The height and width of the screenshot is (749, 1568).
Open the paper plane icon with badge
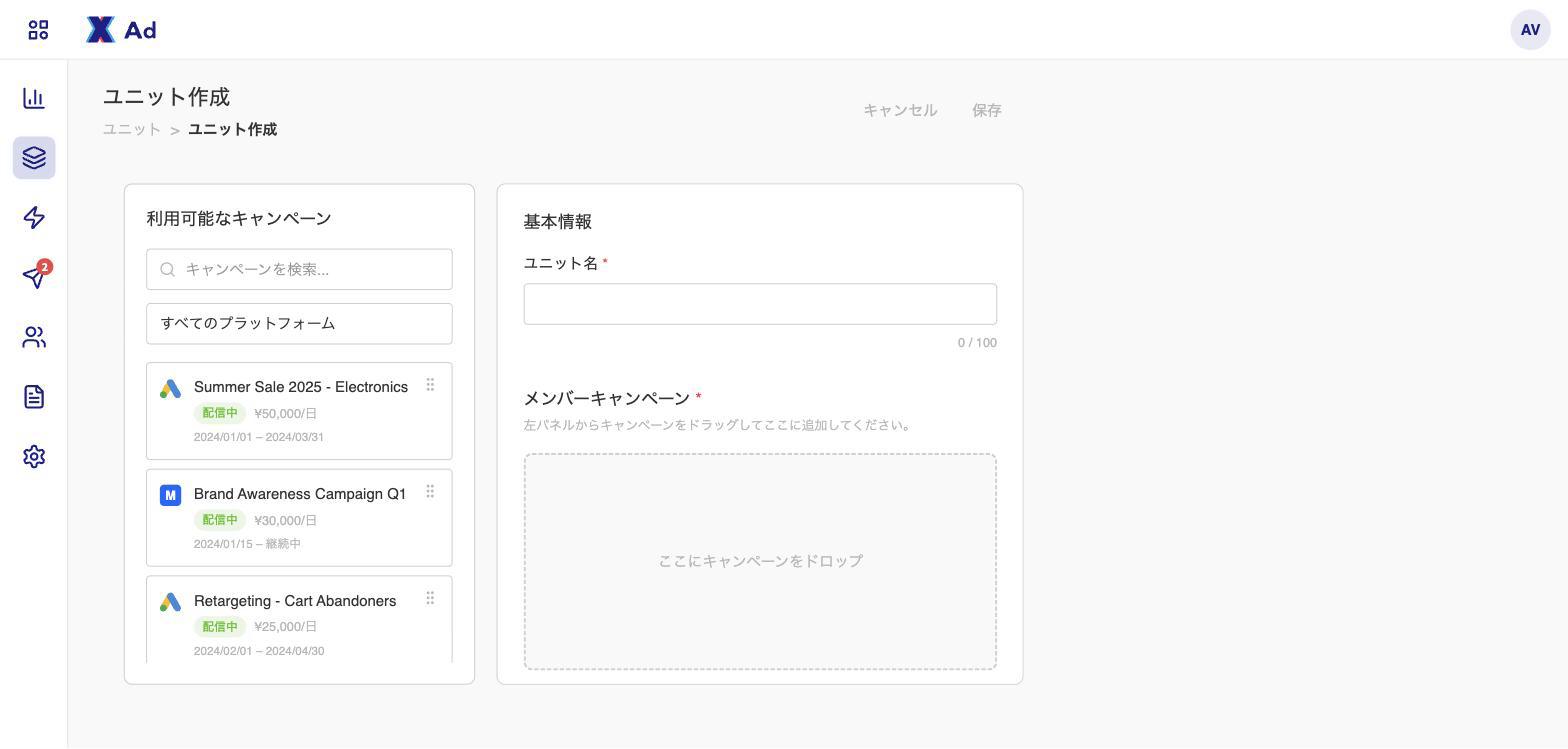click(x=35, y=276)
